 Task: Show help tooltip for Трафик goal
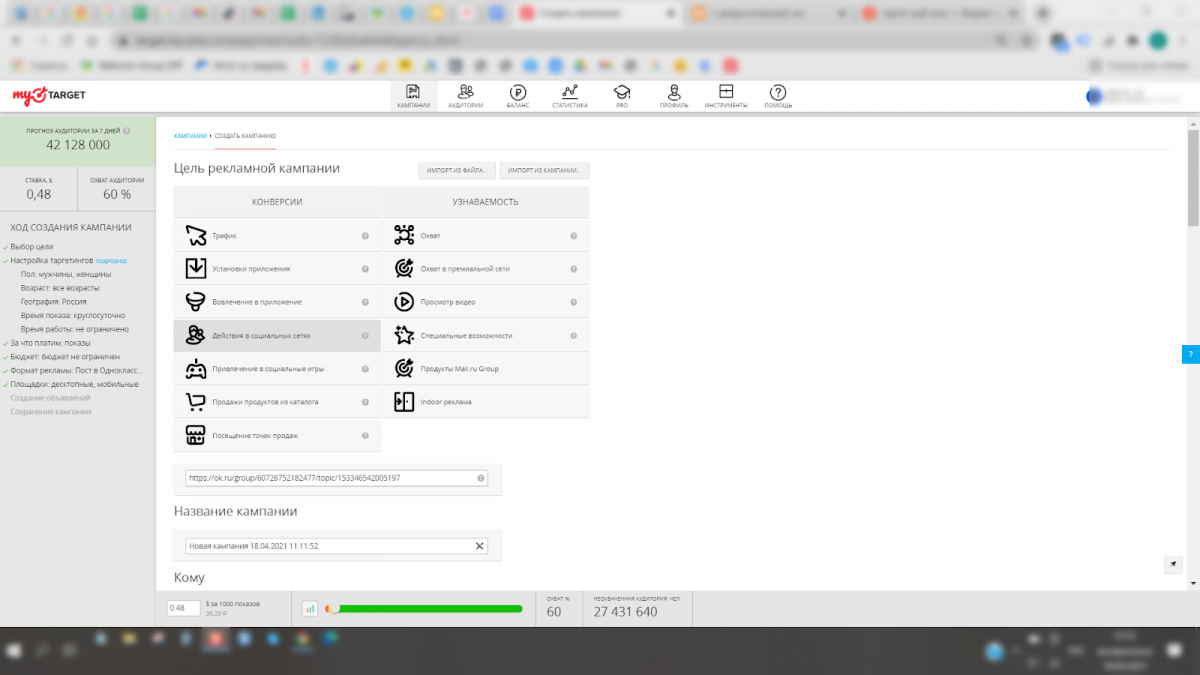[365, 237]
